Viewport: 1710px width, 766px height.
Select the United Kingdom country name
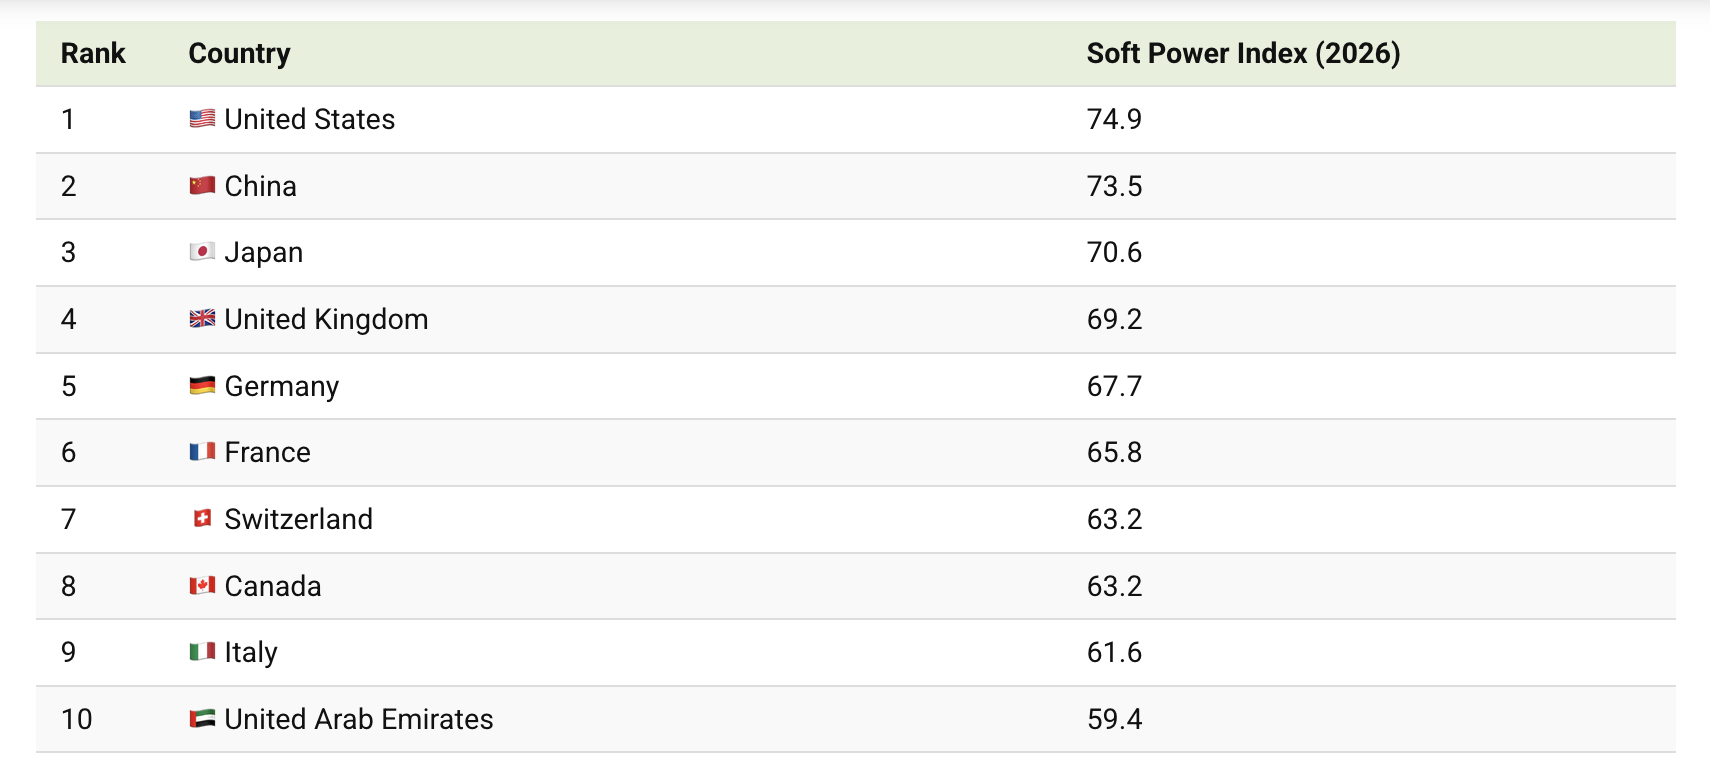tap(326, 320)
